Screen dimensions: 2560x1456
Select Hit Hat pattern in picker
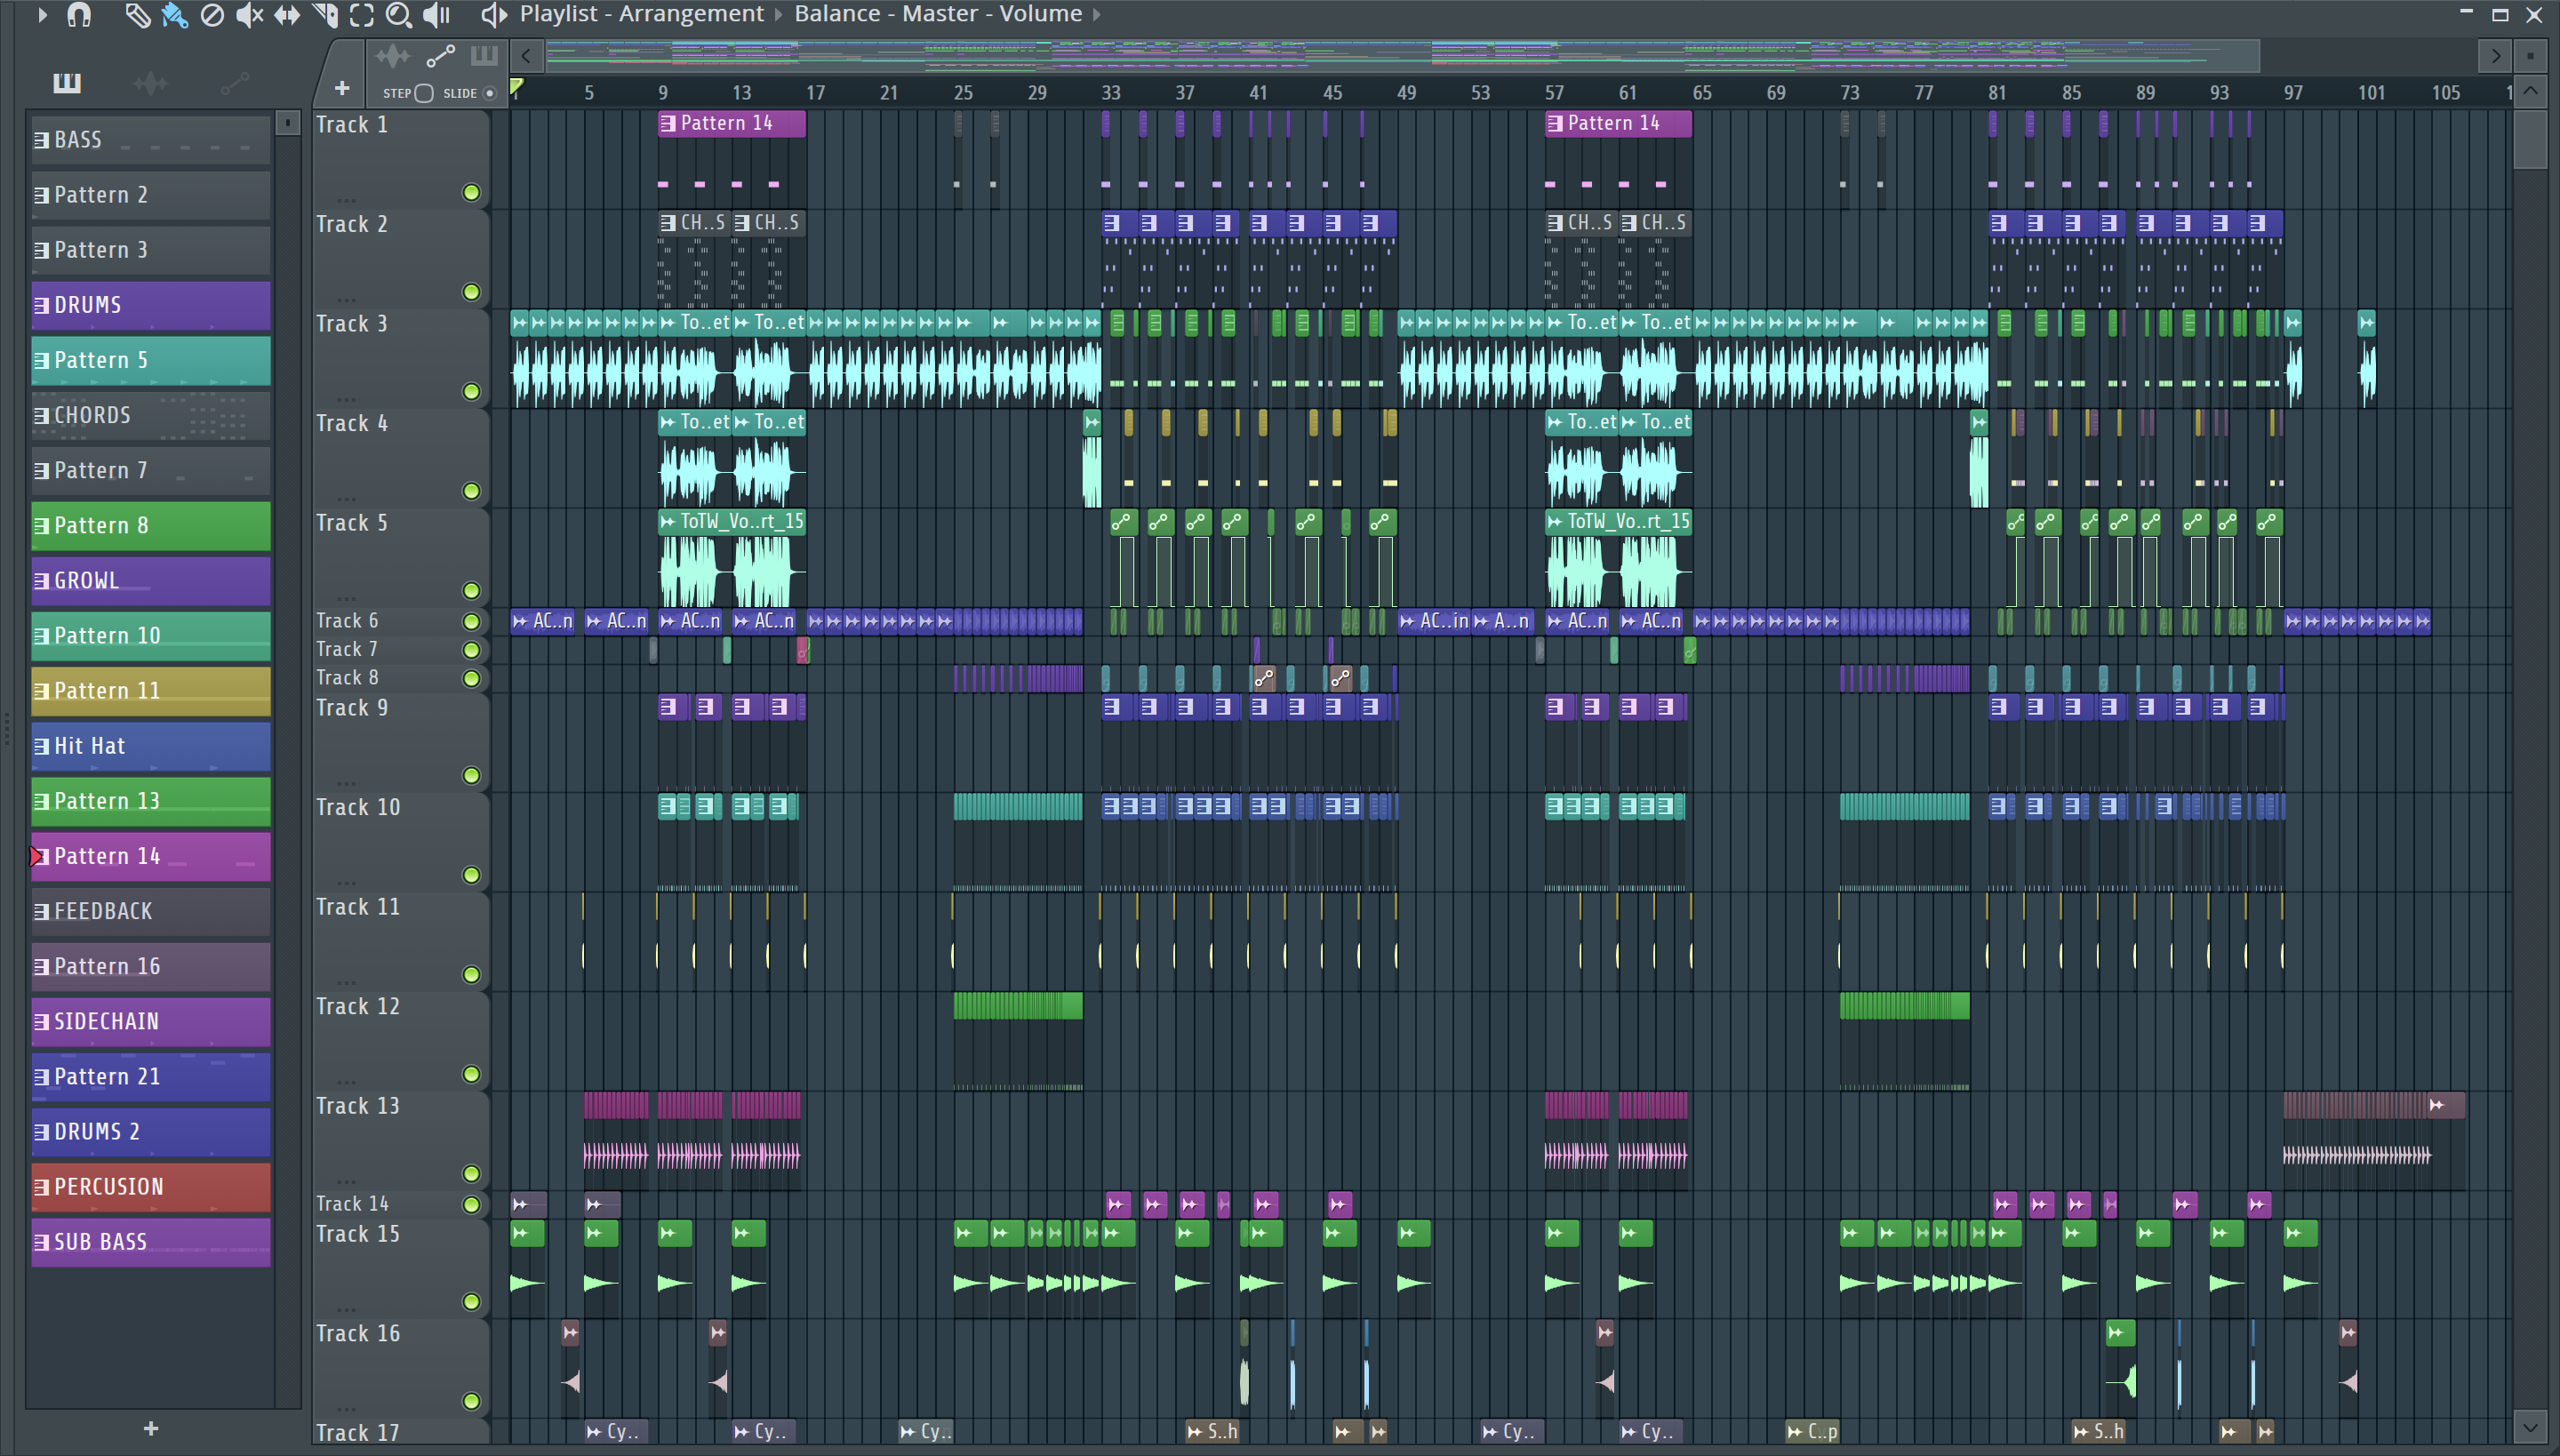click(x=151, y=746)
